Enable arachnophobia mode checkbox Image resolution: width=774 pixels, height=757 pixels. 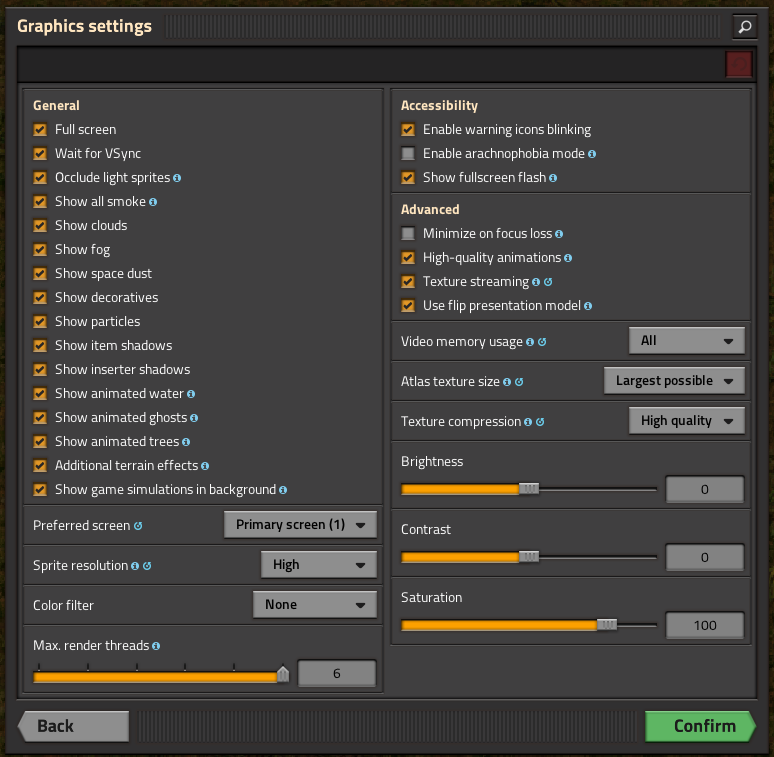point(408,154)
